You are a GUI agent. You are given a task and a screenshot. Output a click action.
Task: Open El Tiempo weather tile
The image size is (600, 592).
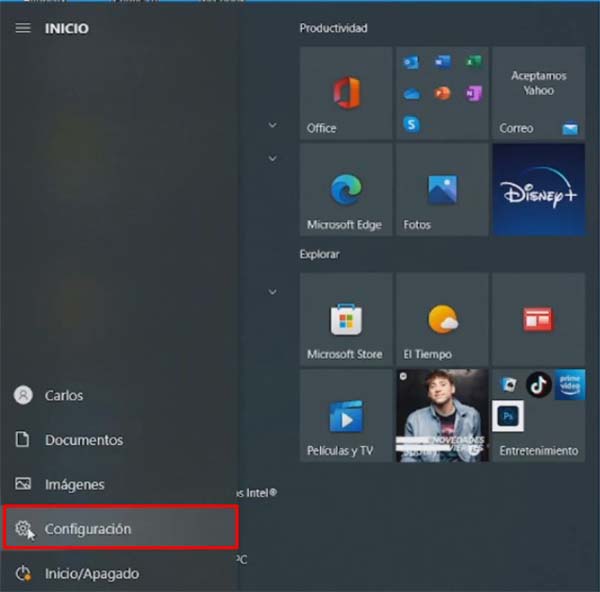pos(442,319)
